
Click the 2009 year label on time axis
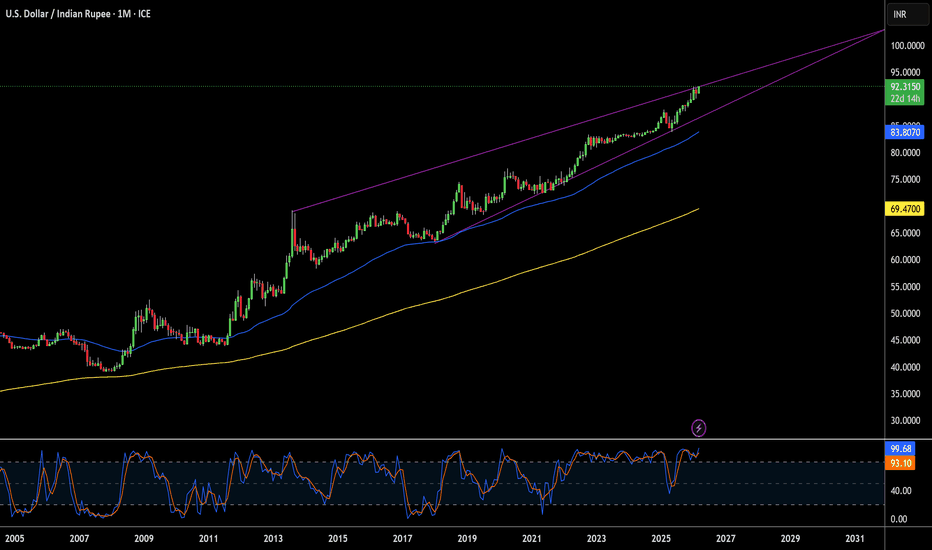coord(144,539)
